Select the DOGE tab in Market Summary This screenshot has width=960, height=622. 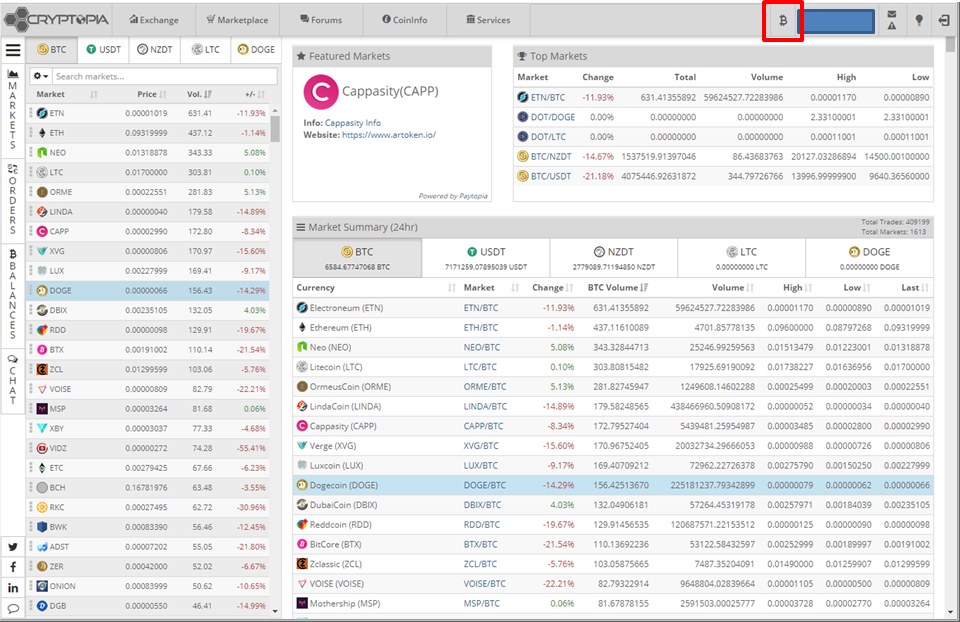click(x=869, y=258)
